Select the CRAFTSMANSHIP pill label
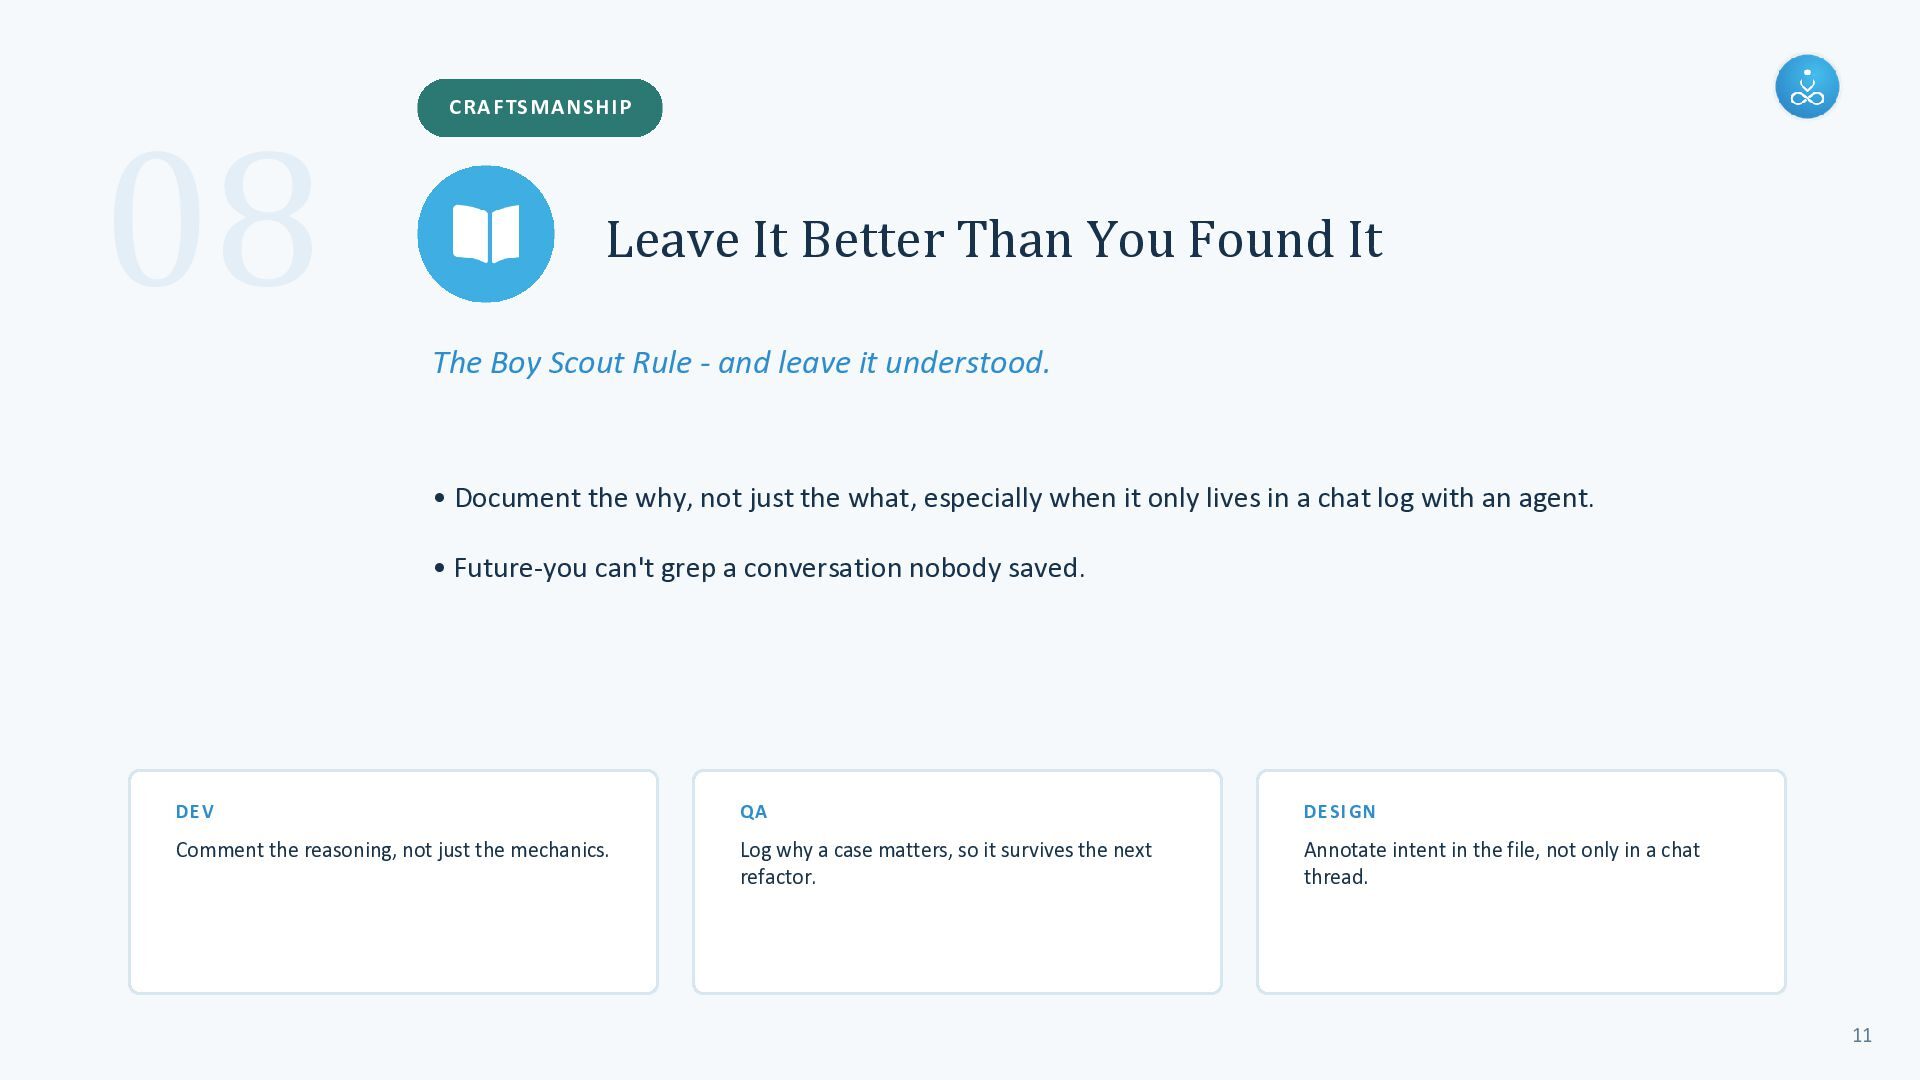 [x=540, y=108]
